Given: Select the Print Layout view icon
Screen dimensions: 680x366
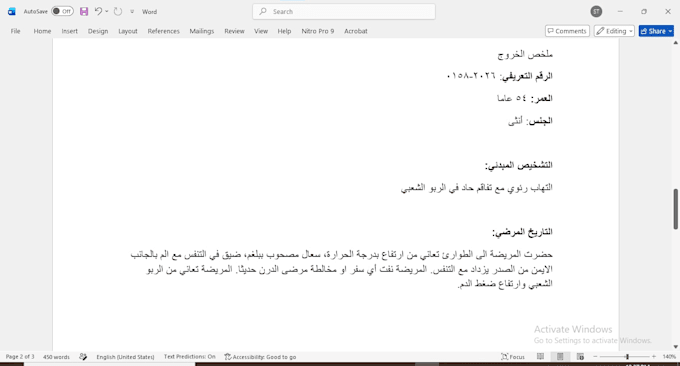Looking at the screenshot, I should point(560,356).
